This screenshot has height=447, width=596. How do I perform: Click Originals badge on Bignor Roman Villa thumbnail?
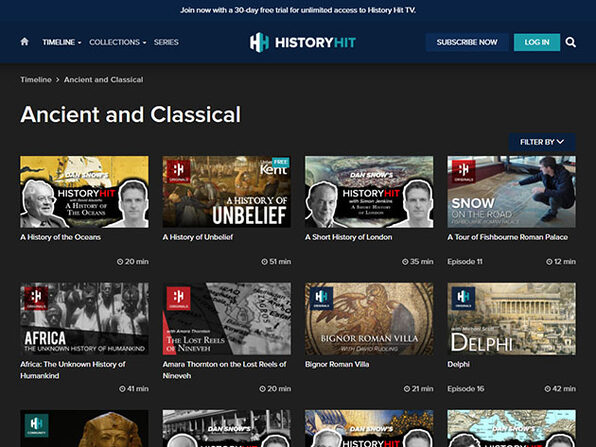321,298
